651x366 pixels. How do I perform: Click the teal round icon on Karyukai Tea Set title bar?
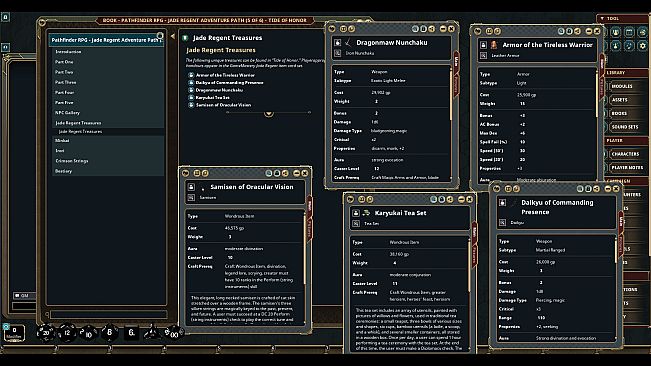pyautogui.click(x=433, y=199)
